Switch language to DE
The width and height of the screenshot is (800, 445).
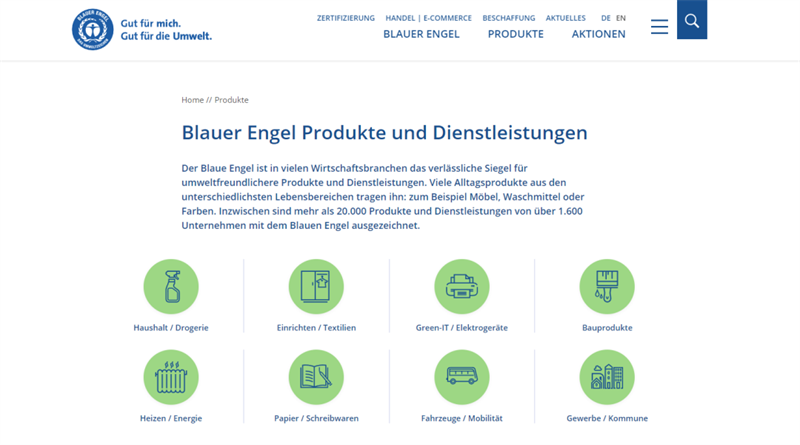[x=606, y=18]
